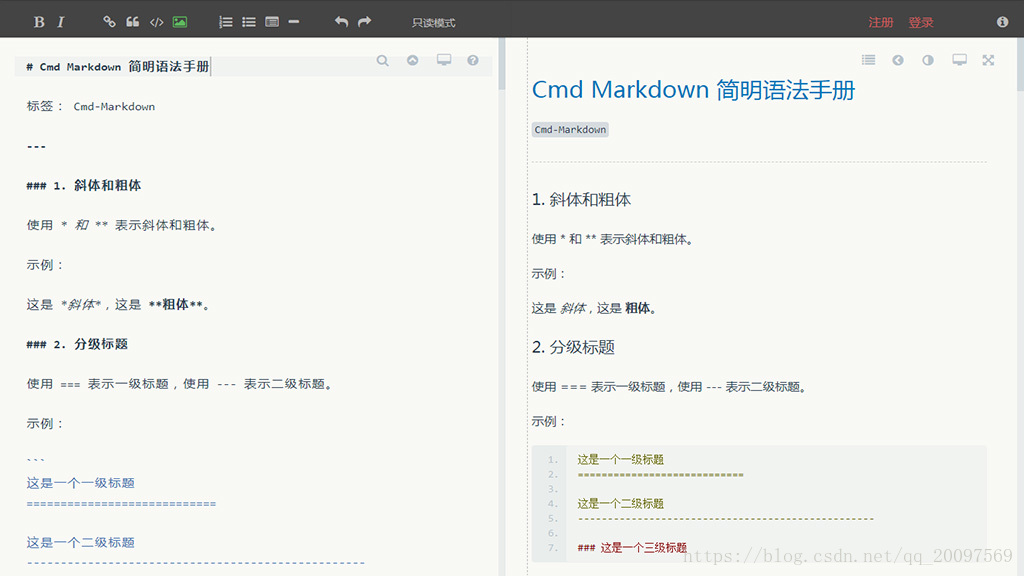Create numbered list from toolbar
The width and height of the screenshot is (1024, 576).
pos(226,22)
